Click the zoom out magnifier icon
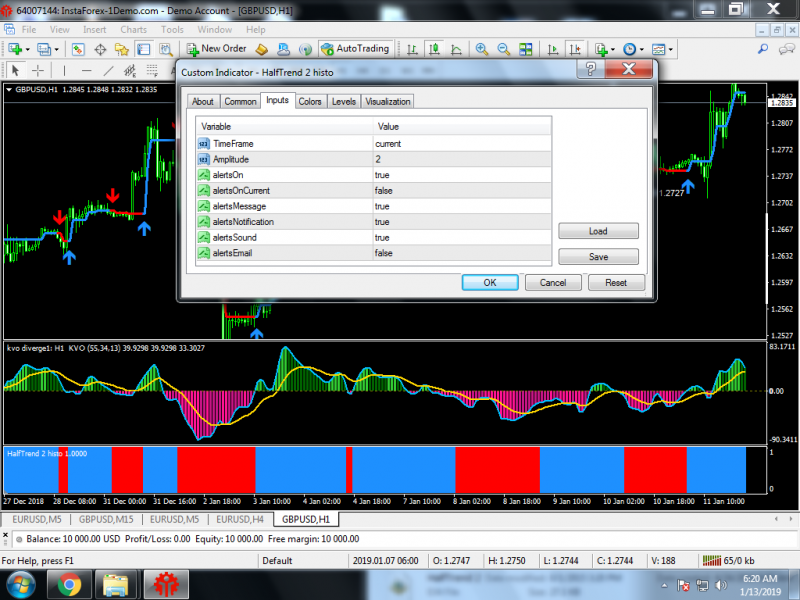This screenshot has width=800, height=600. (x=503, y=48)
